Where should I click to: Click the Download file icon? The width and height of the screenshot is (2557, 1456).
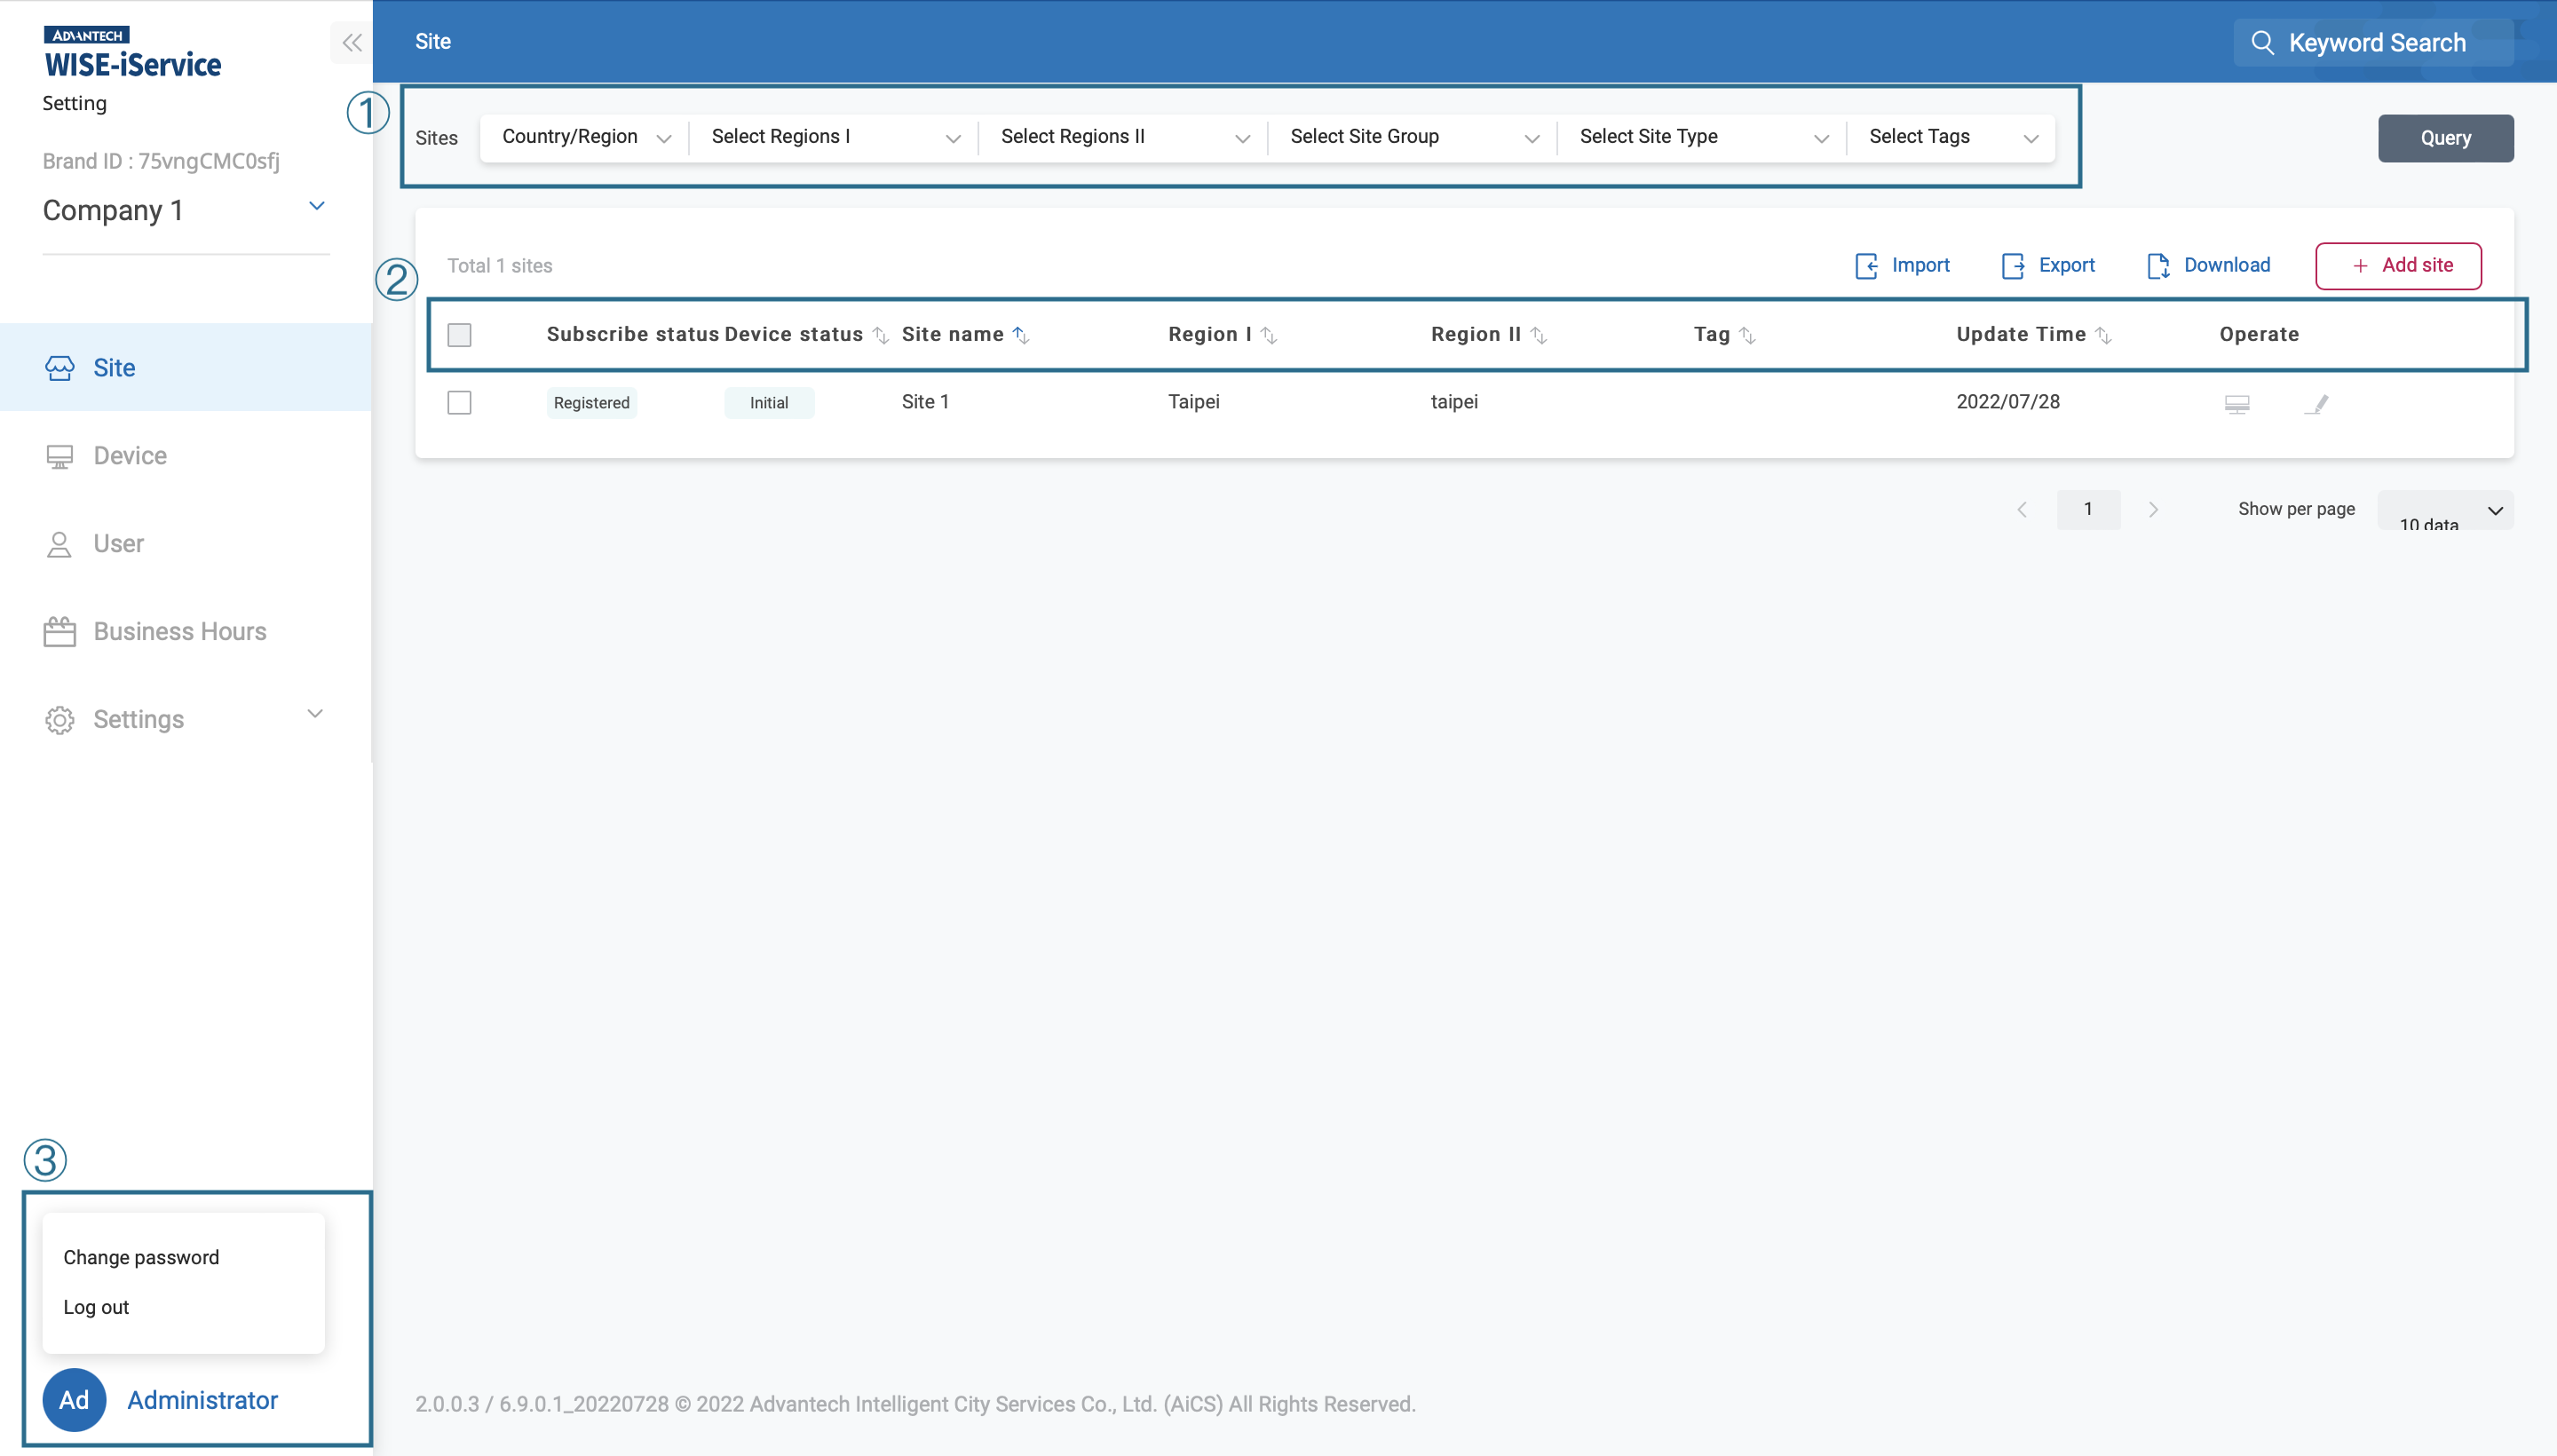[x=2158, y=266]
